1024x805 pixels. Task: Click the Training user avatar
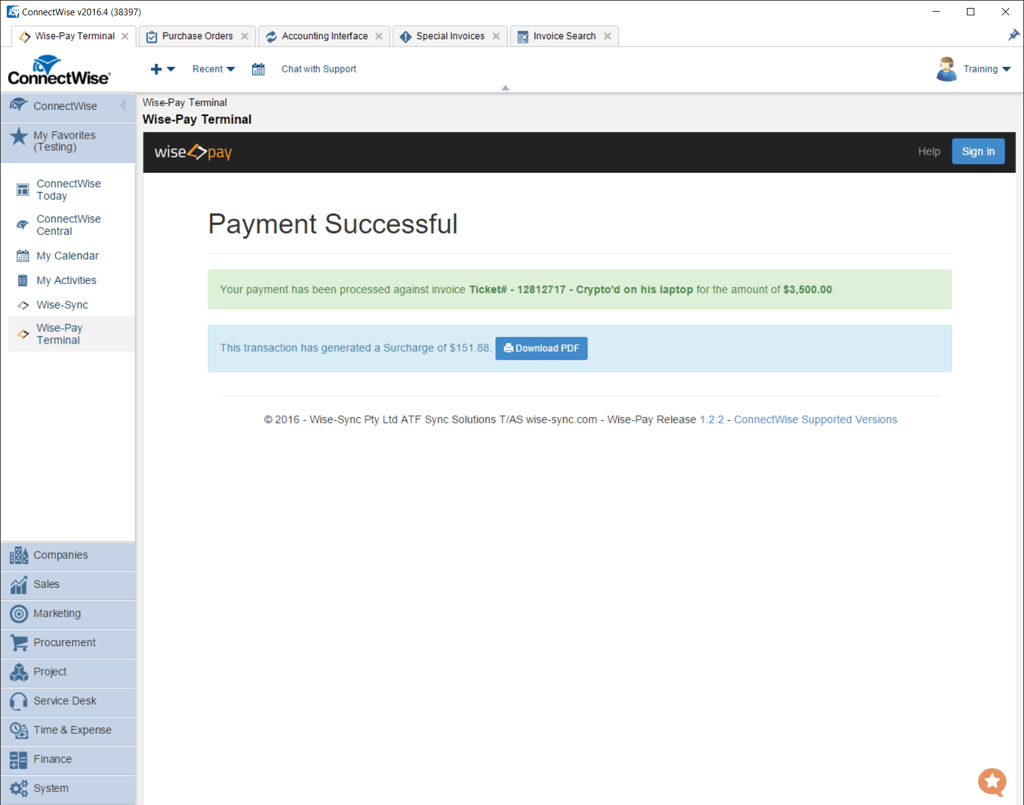(946, 69)
